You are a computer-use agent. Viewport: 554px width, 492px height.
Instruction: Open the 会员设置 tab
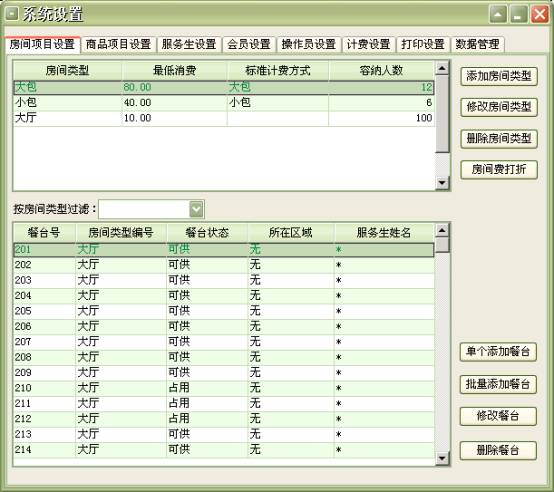(249, 45)
